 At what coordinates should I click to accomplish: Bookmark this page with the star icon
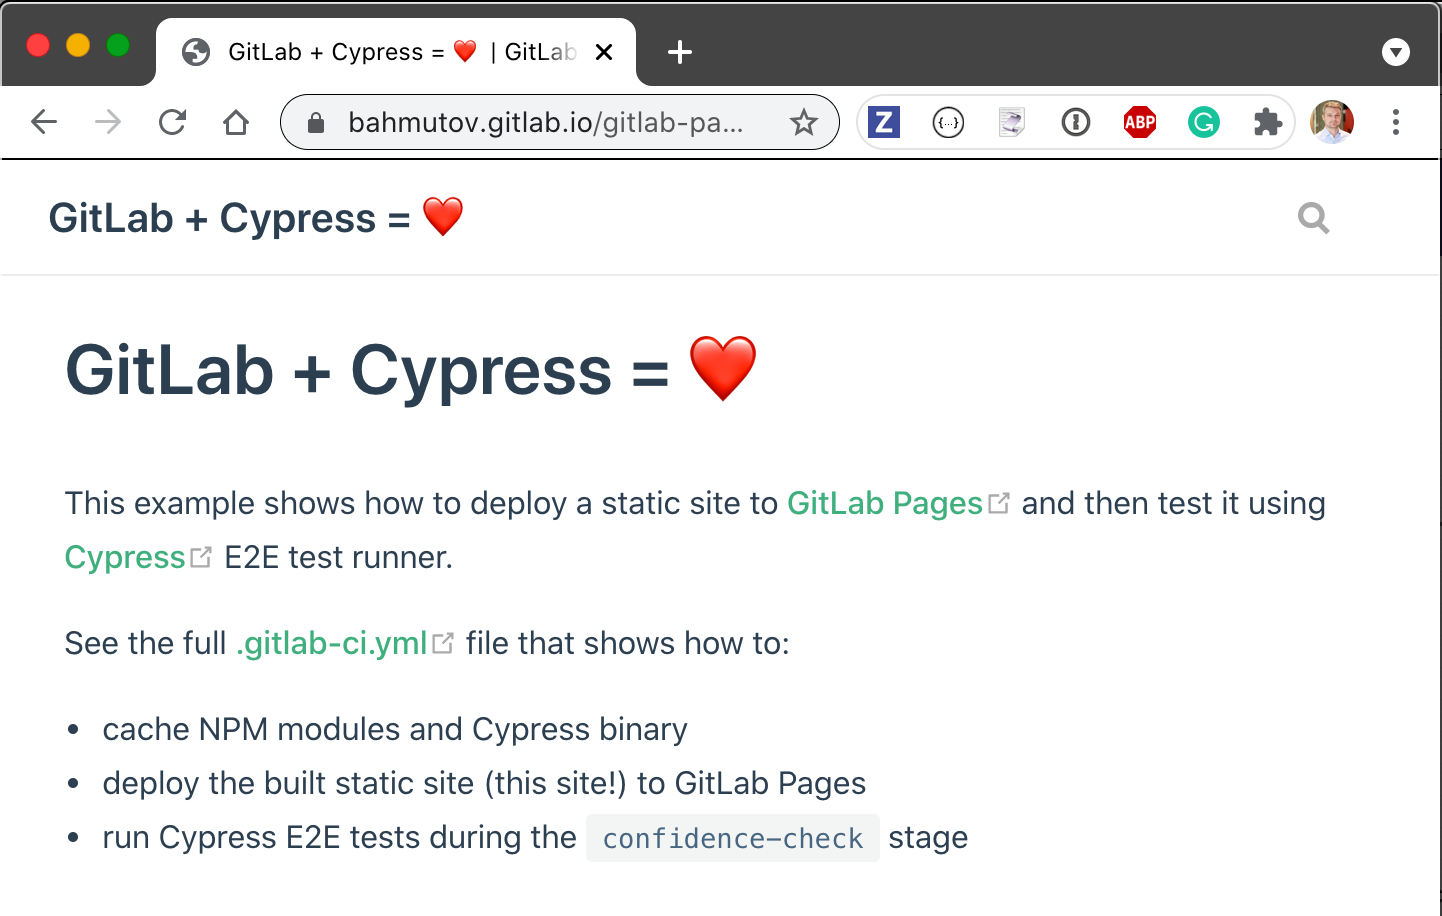coord(803,123)
